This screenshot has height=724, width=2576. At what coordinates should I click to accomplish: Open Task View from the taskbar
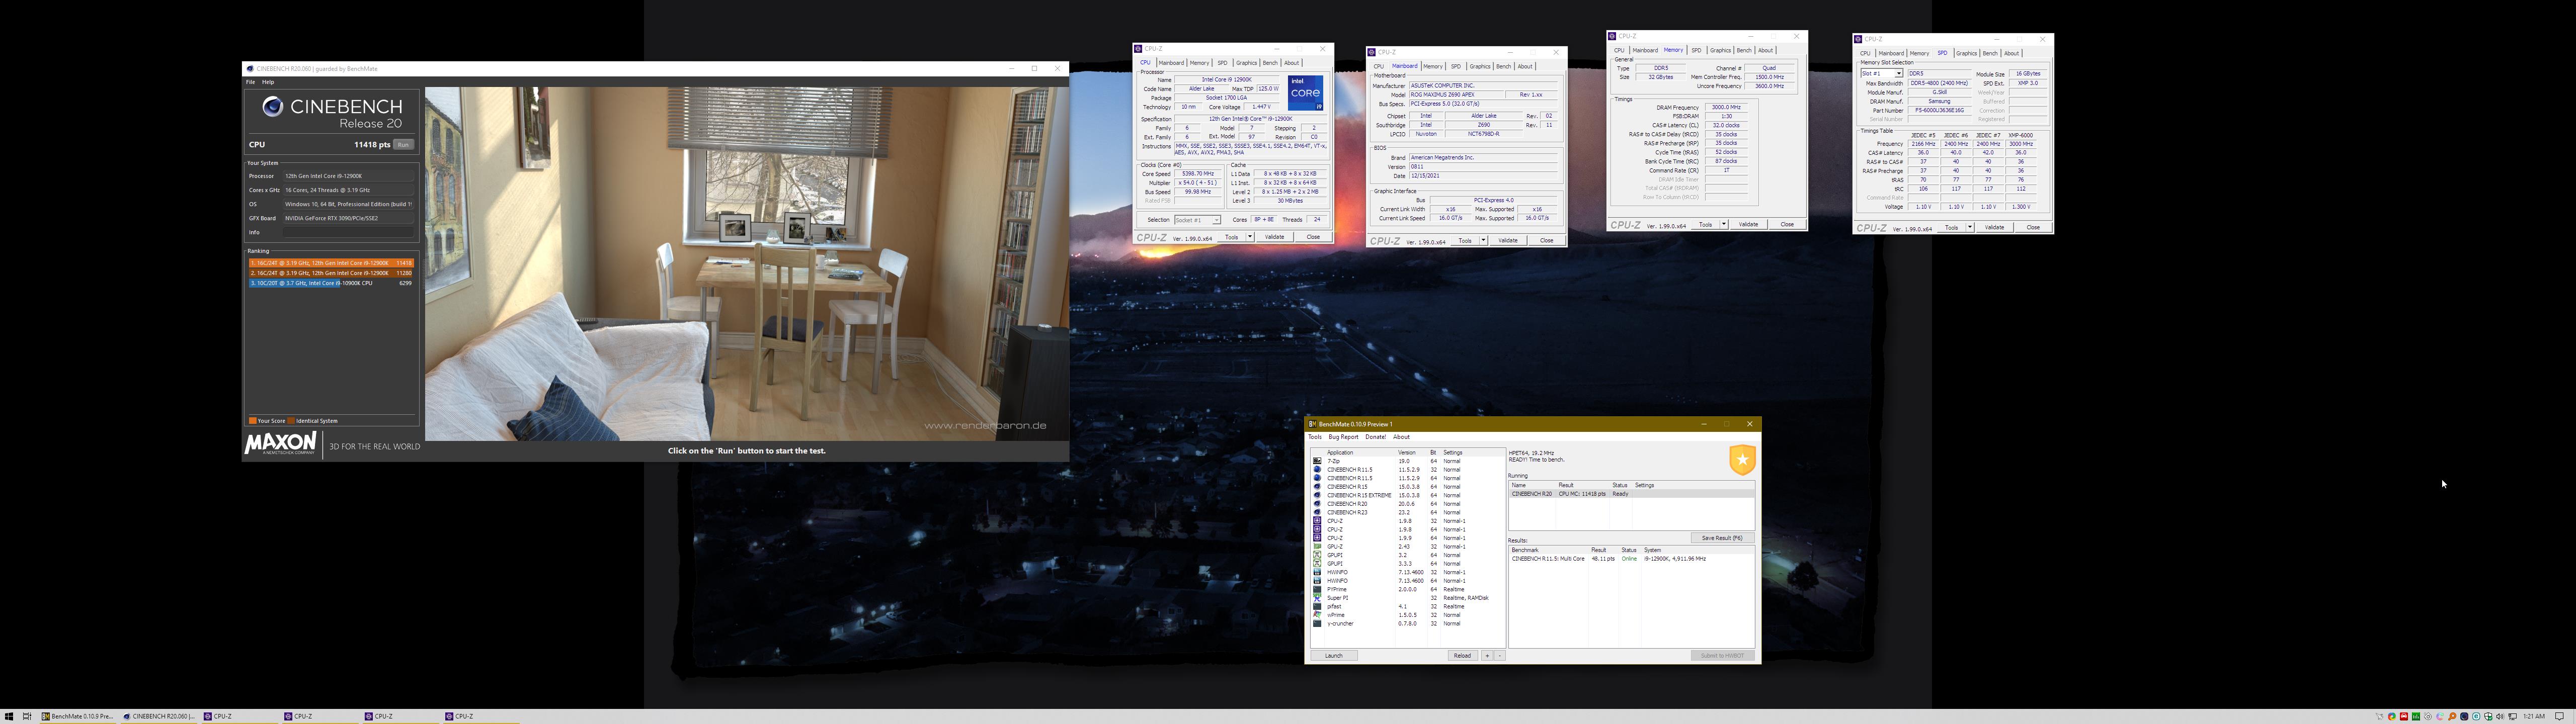27,716
